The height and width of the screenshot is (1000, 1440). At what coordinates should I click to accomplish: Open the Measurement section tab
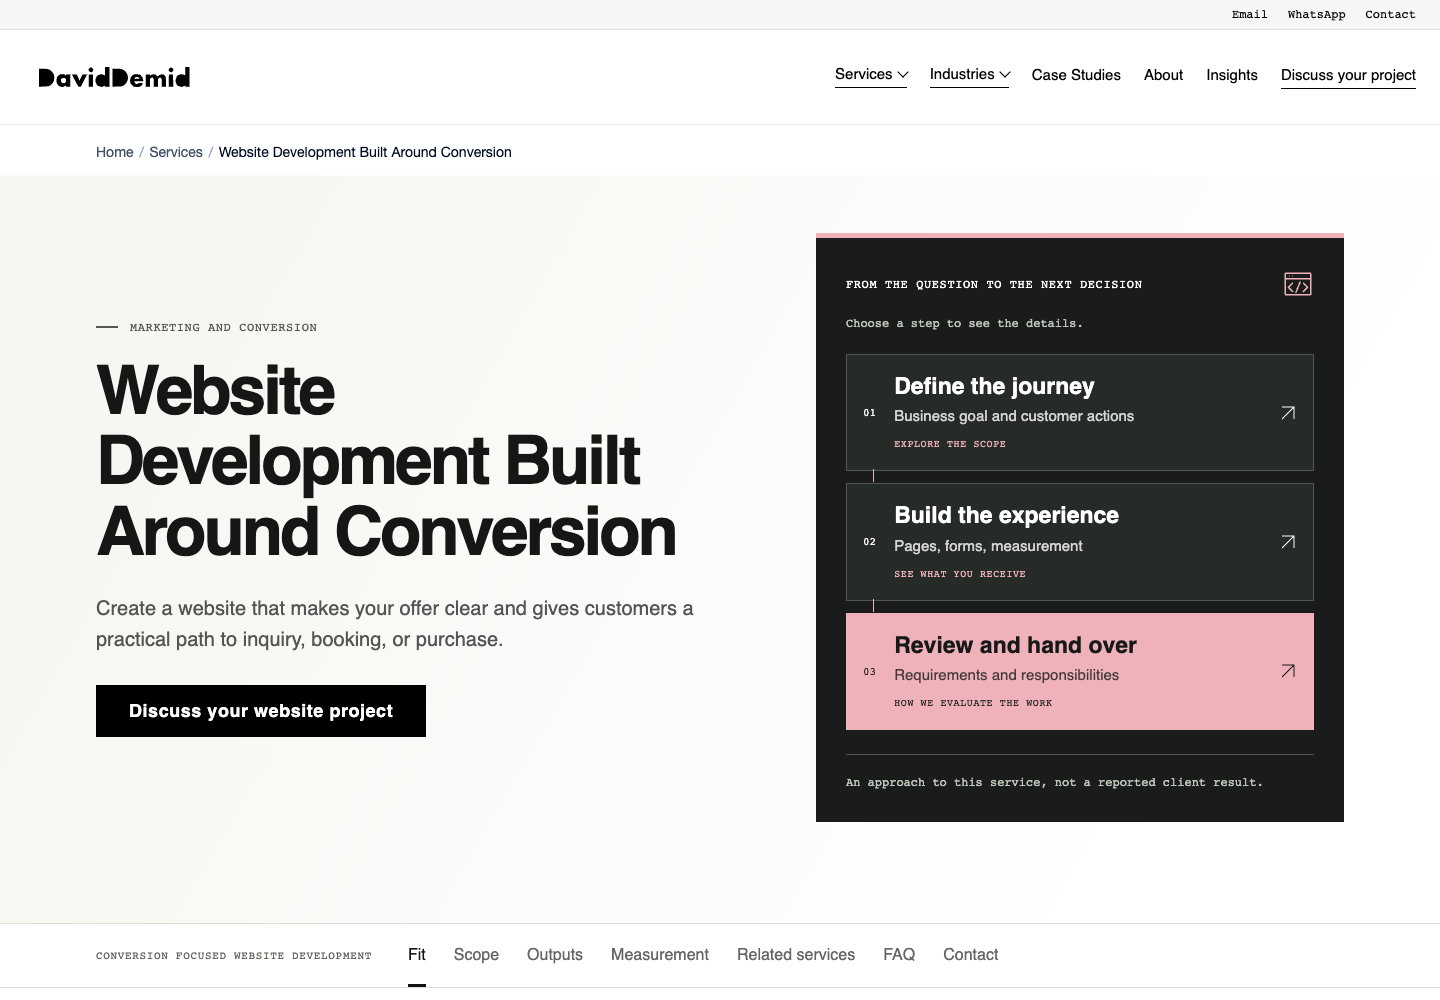point(660,955)
